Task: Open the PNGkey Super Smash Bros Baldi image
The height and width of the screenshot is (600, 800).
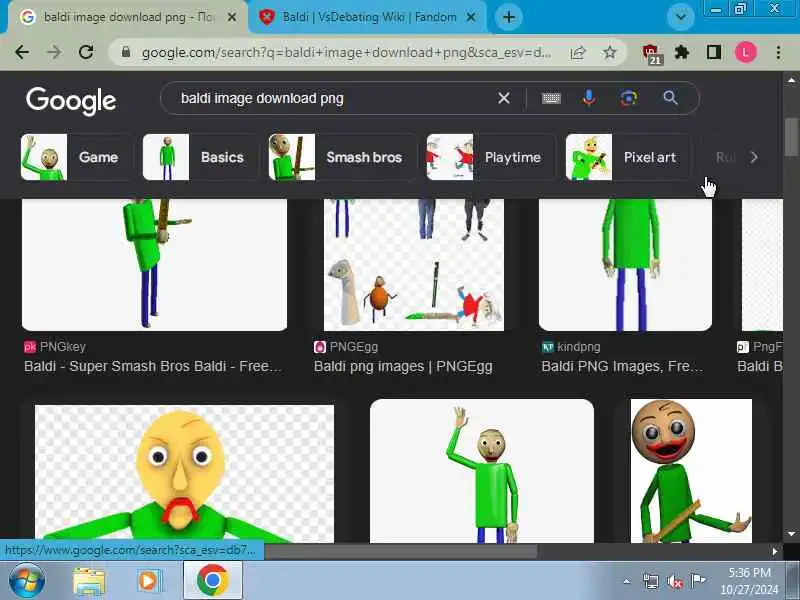Action: coord(155,265)
